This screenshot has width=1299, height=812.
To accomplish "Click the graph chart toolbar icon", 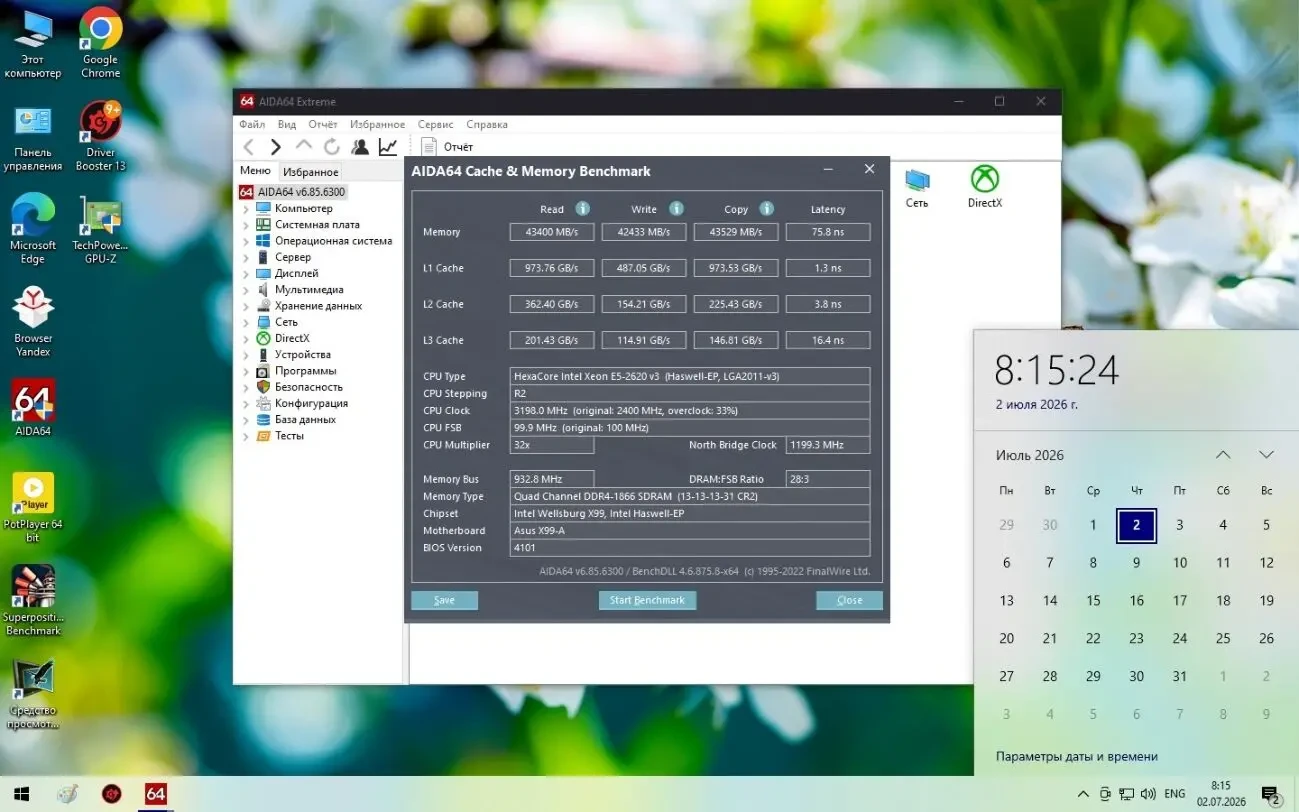I will pyautogui.click(x=387, y=147).
